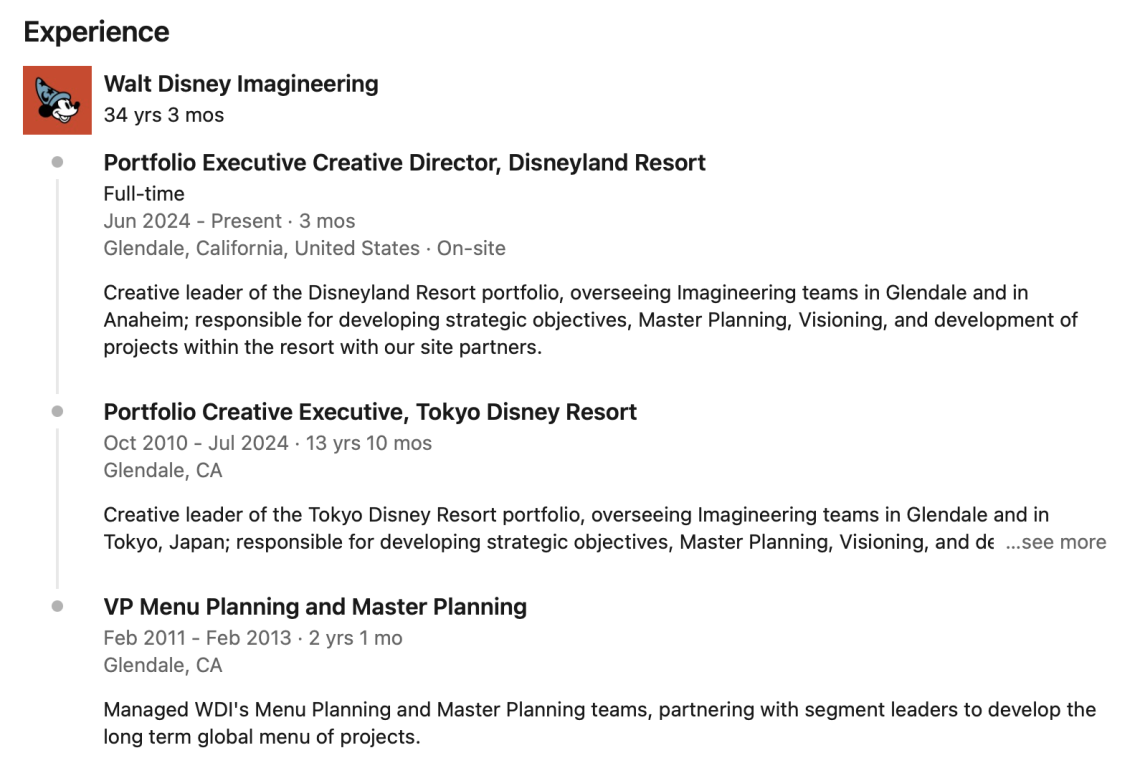Select the Portfolio Creative Executive, Tokyo Disney Resort title
This screenshot has height=768, width=1140.
coord(370,412)
